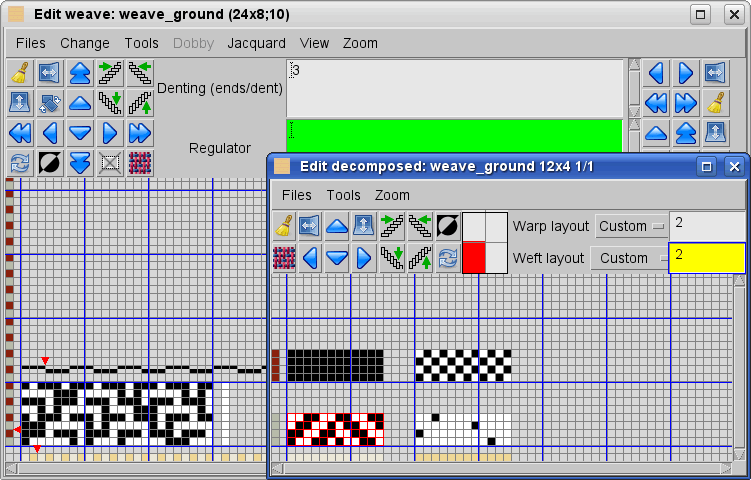Open the Jacquard menu
The height and width of the screenshot is (480, 751).
coord(256,43)
